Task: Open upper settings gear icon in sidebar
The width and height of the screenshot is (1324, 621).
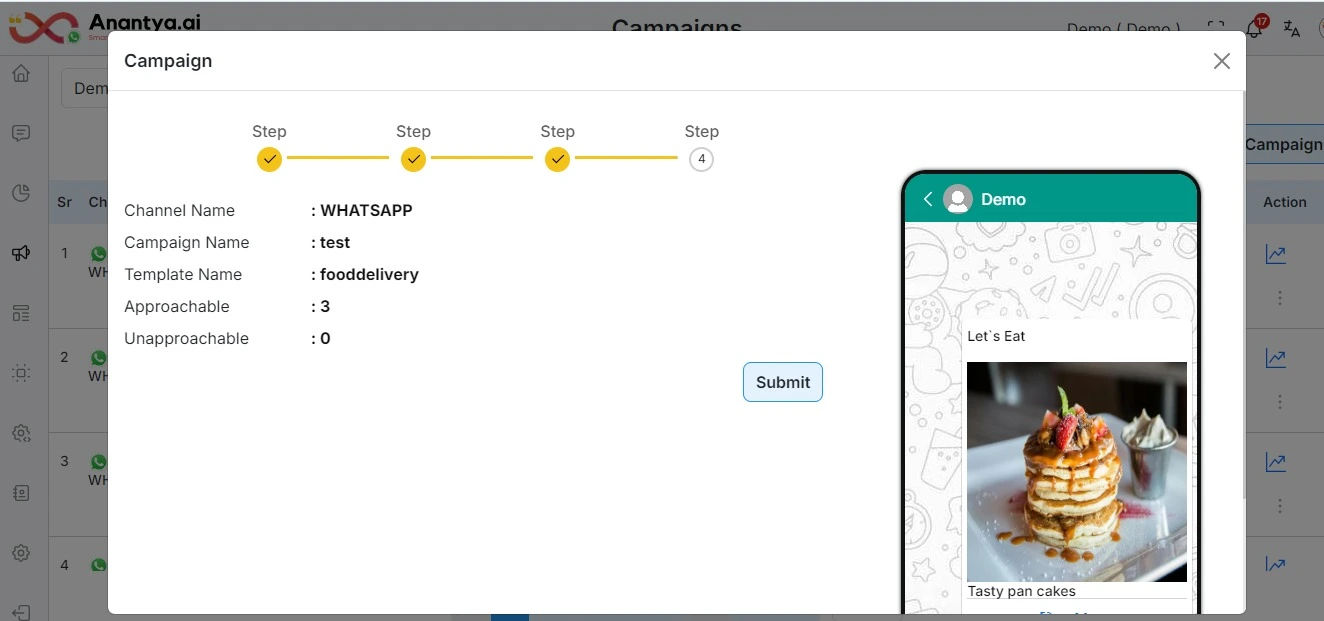Action: point(21,433)
